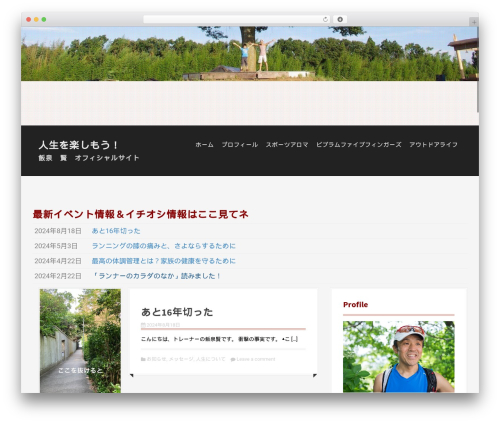Open the スポーツアロマ menu item

pyautogui.click(x=287, y=145)
